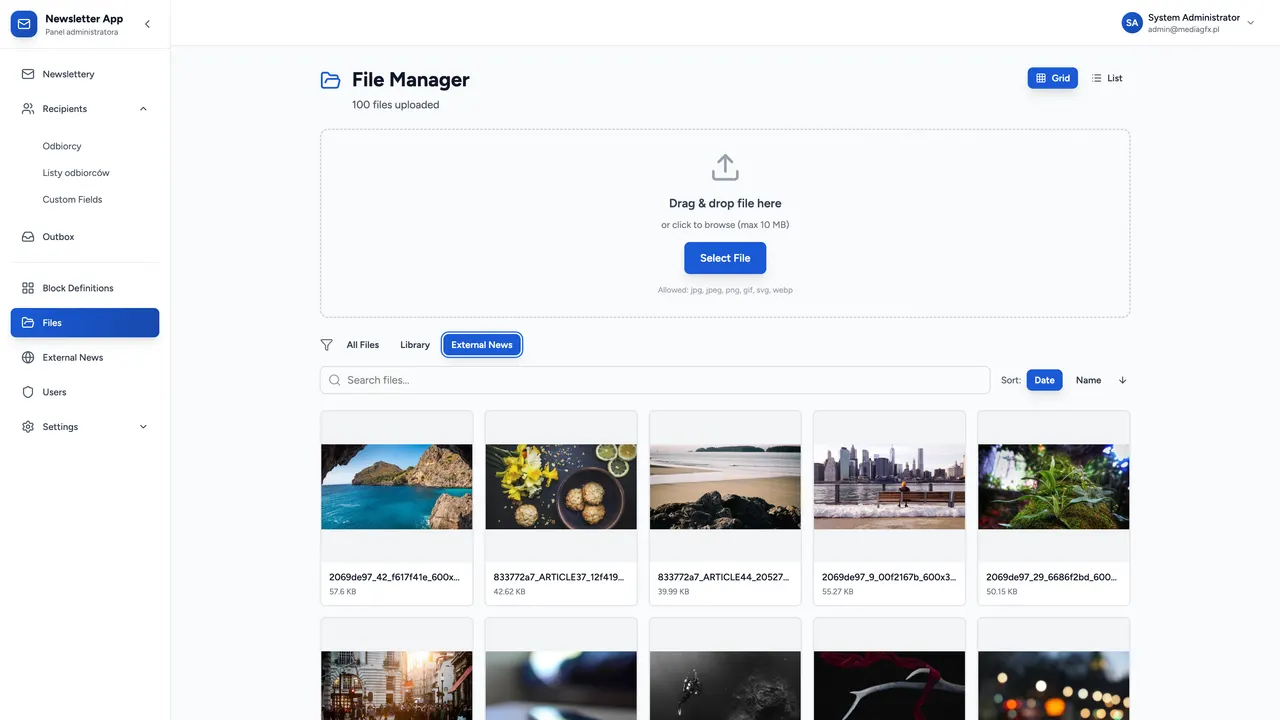Image resolution: width=1280 pixels, height=720 pixels.
Task: Click the Newsletter App envelope logo
Action: [x=24, y=24]
